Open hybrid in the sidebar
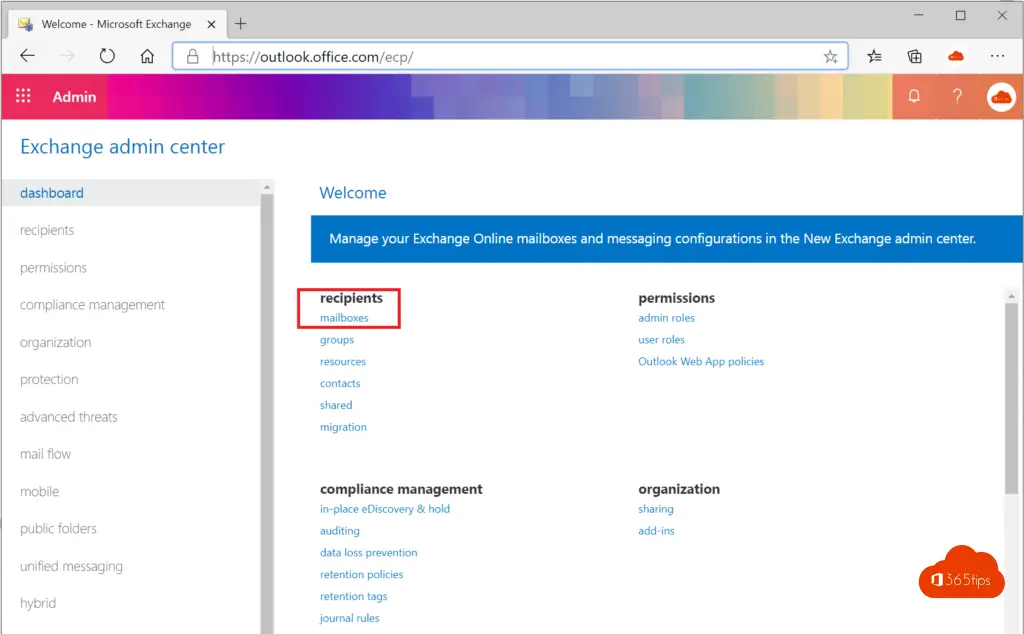The width and height of the screenshot is (1024, 634). coord(38,603)
